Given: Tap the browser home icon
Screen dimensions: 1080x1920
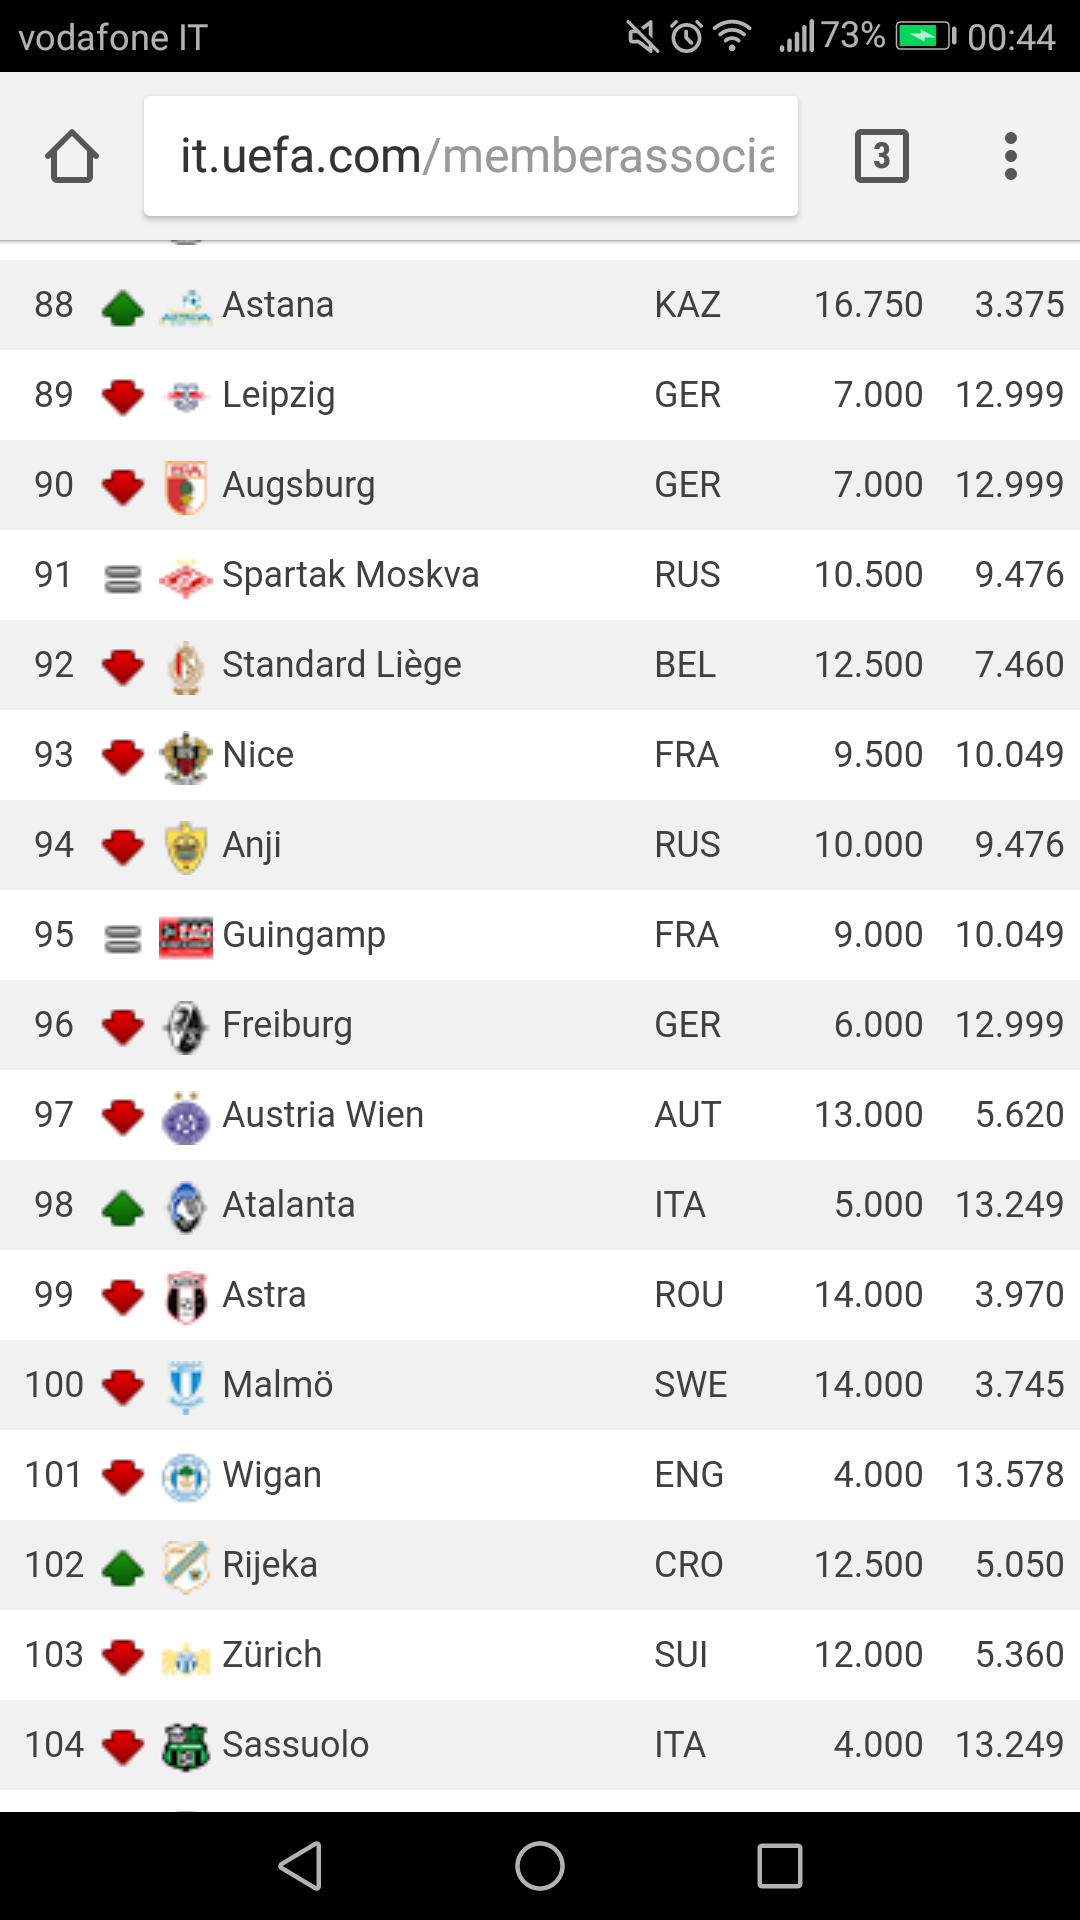Looking at the screenshot, I should [x=72, y=157].
